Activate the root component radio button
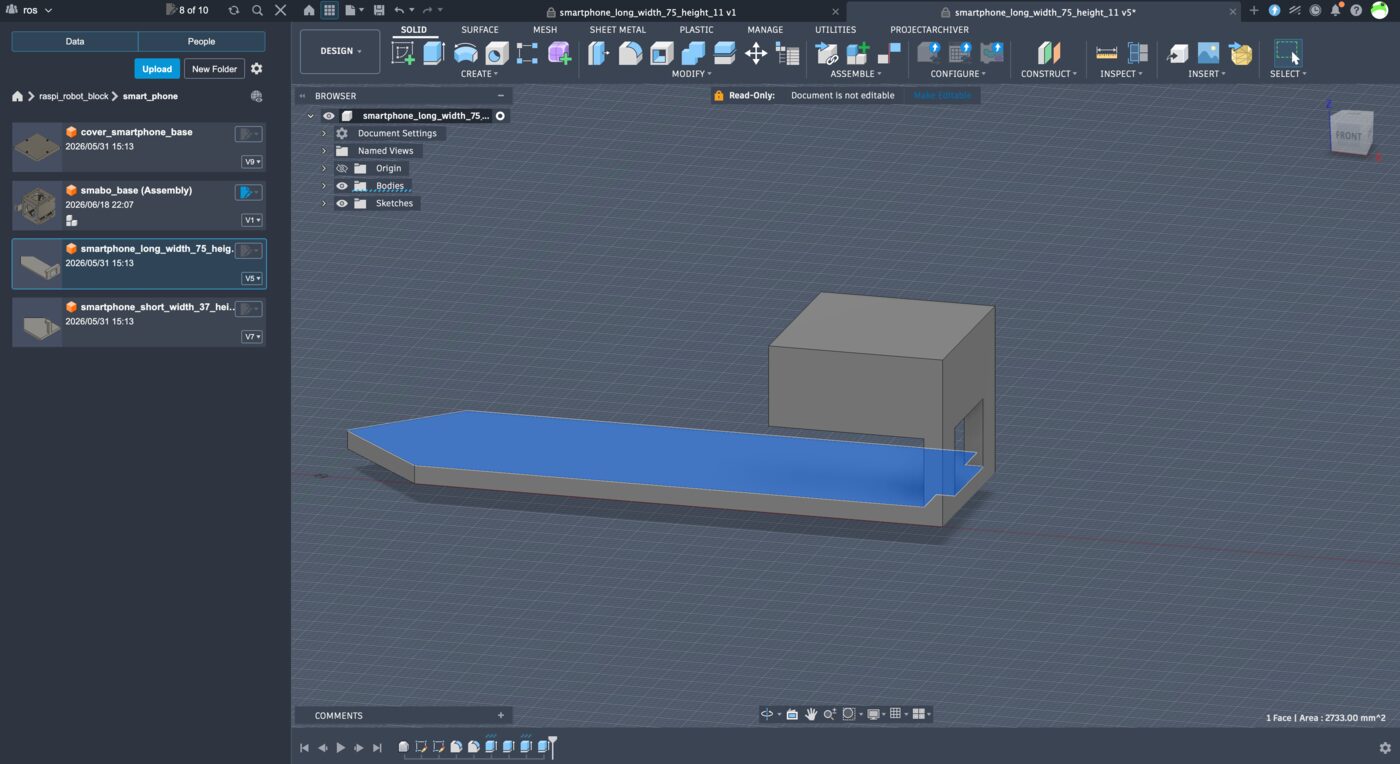Image resolution: width=1400 pixels, height=764 pixels. (500, 116)
